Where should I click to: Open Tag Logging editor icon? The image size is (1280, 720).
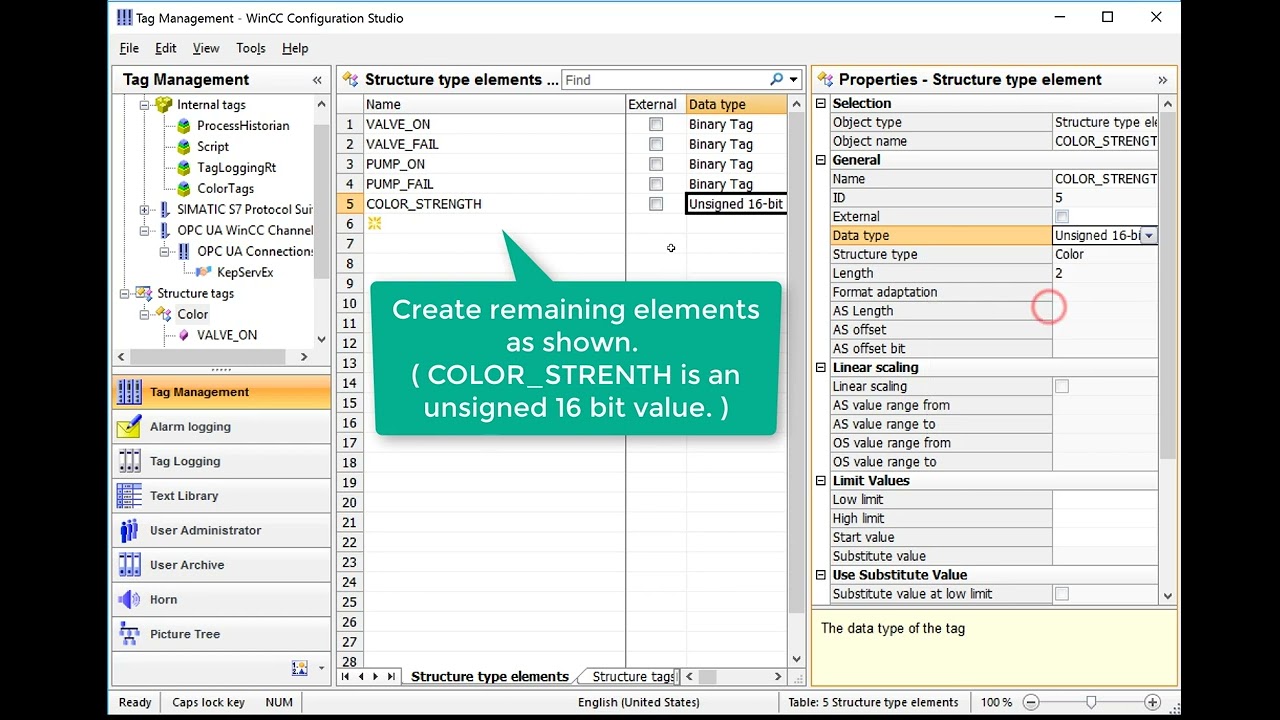(x=129, y=461)
